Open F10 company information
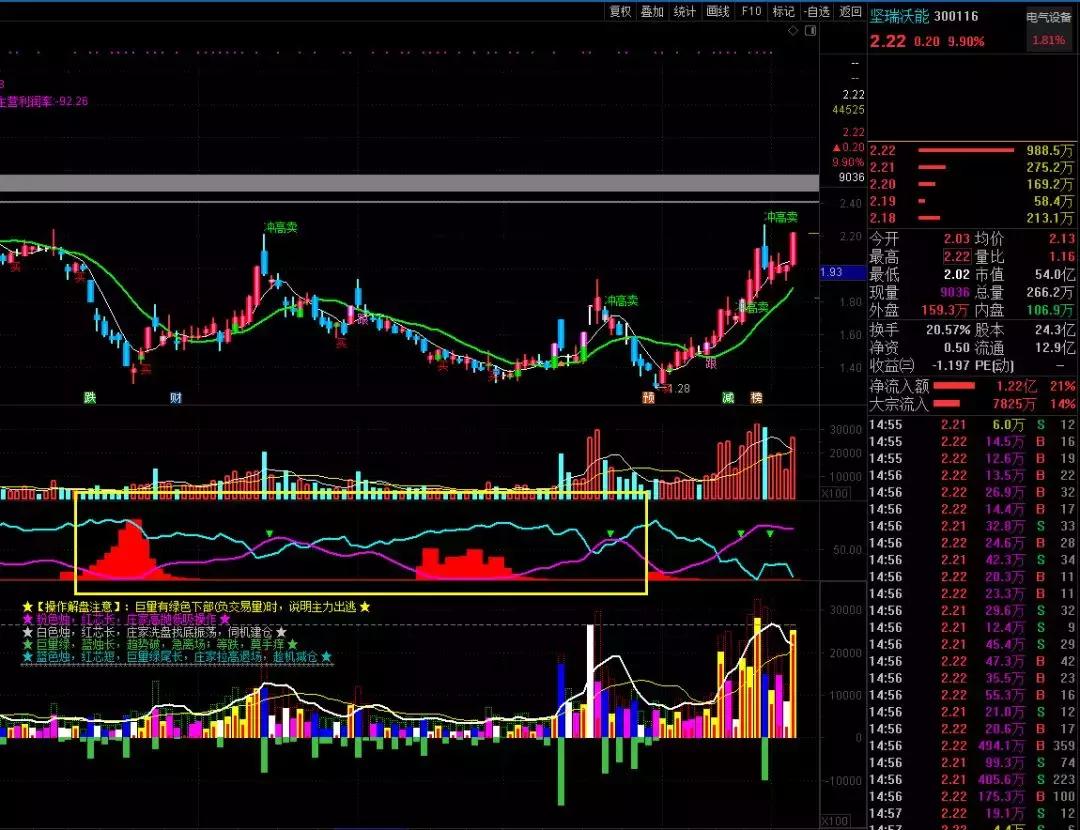Image resolution: width=1080 pixels, height=830 pixels. click(x=751, y=11)
